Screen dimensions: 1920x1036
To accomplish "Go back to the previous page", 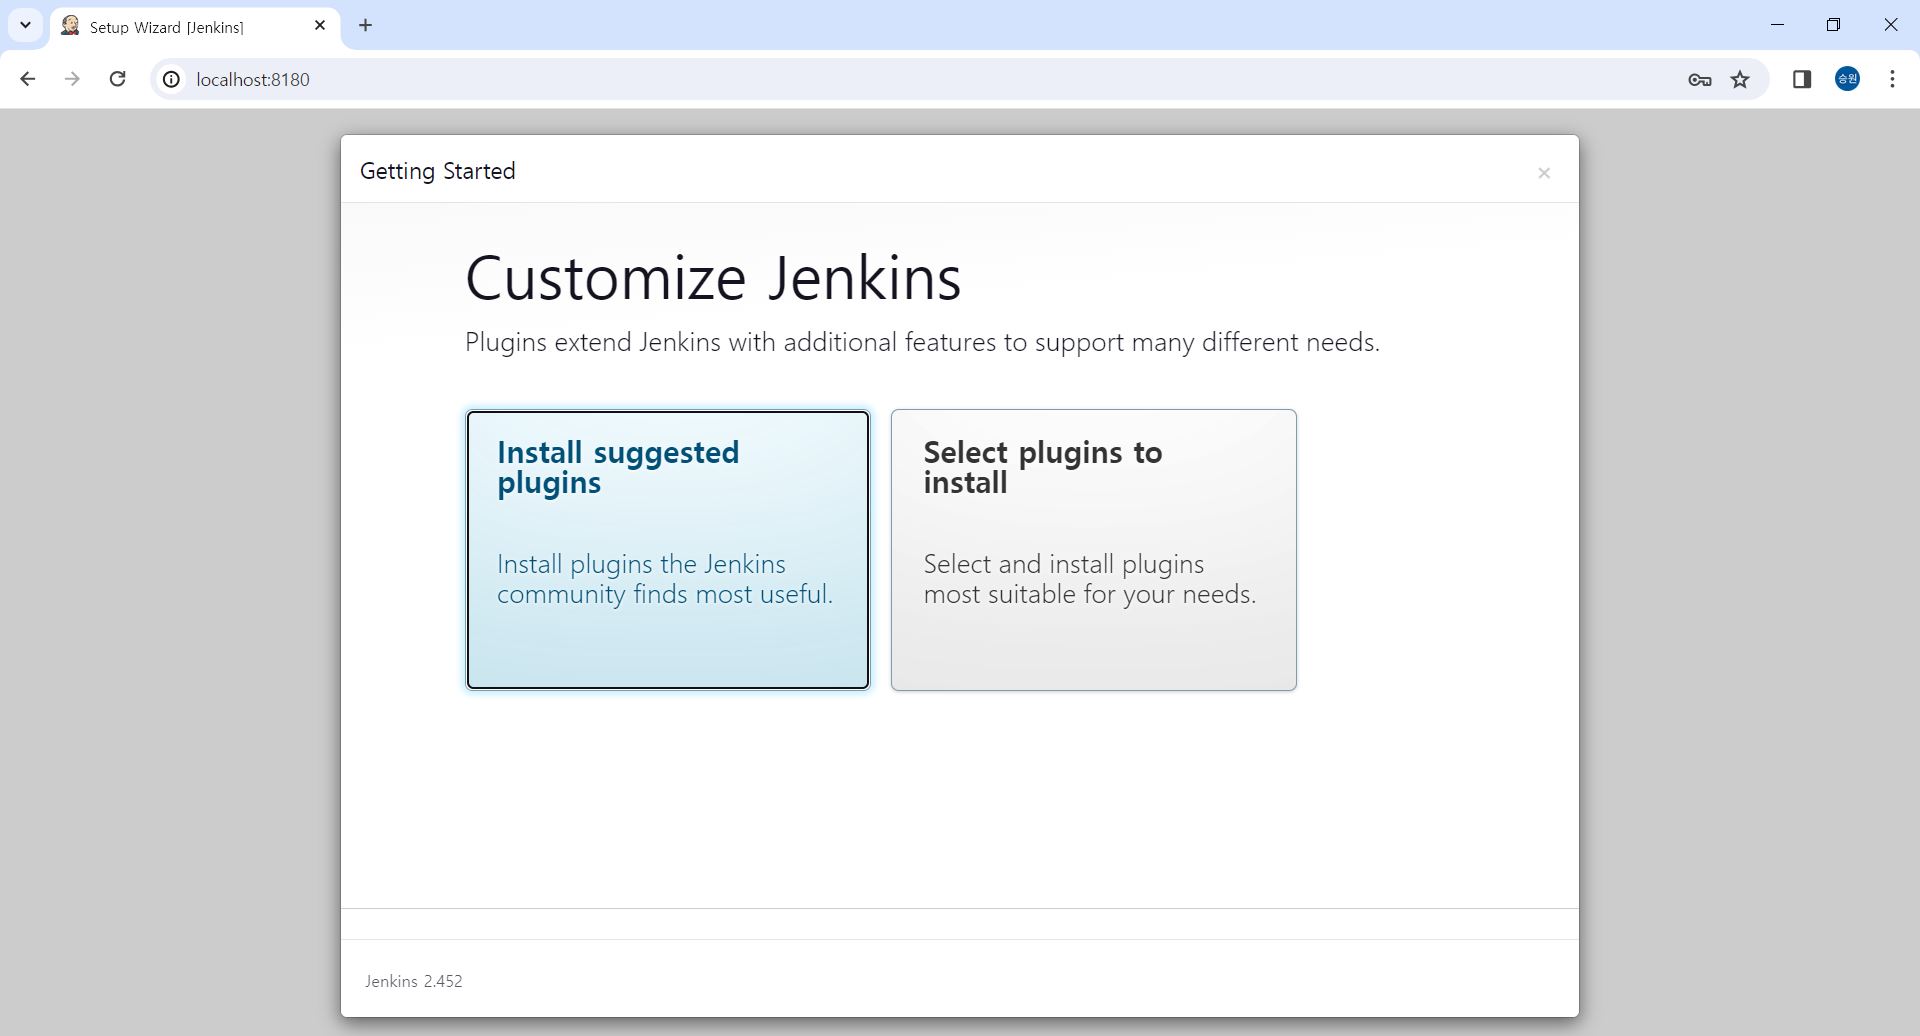I will pyautogui.click(x=28, y=79).
